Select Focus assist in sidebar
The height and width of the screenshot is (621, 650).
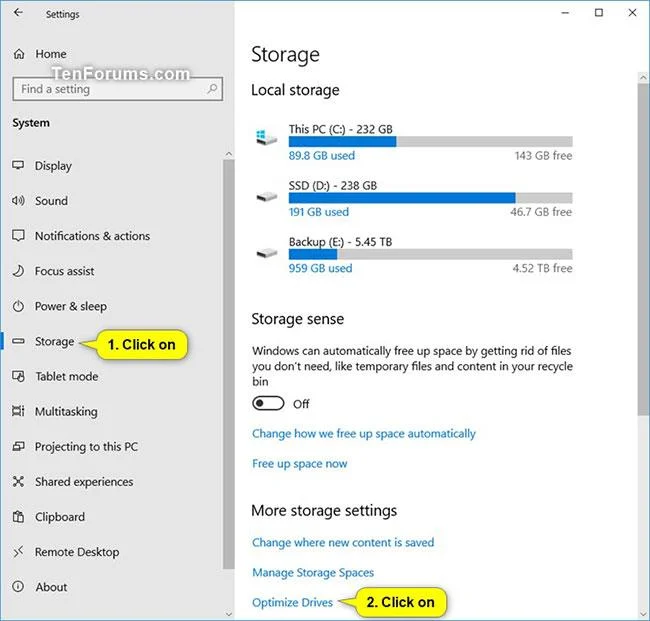click(65, 271)
